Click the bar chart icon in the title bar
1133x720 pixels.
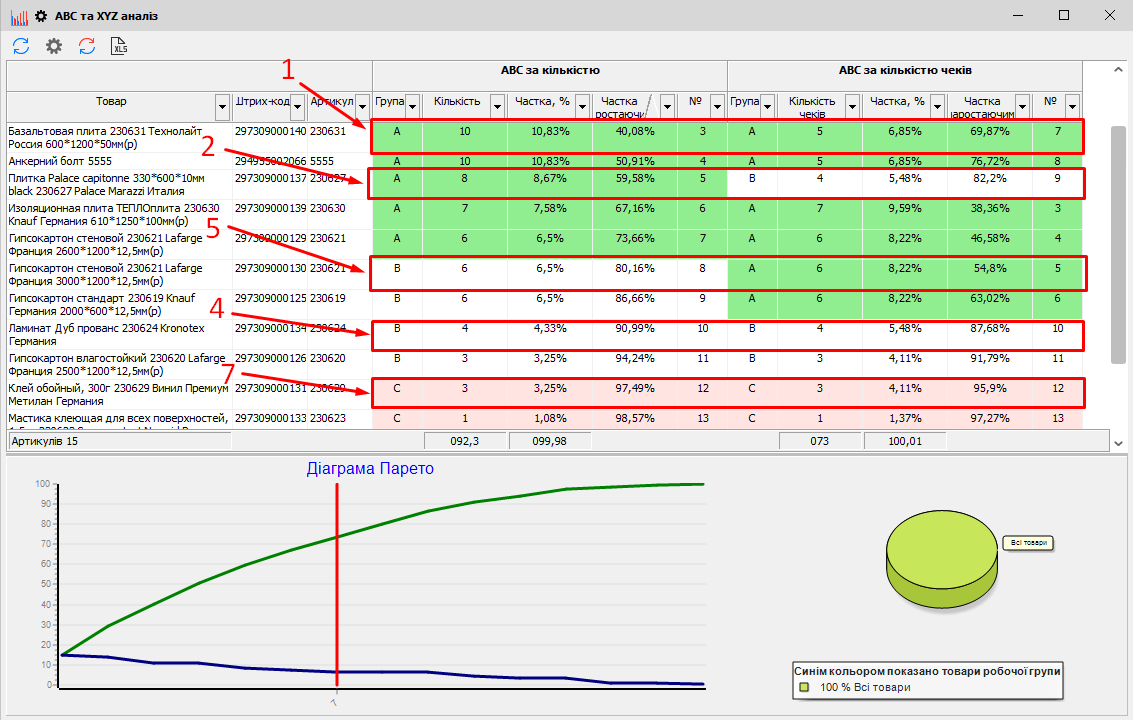pos(18,16)
